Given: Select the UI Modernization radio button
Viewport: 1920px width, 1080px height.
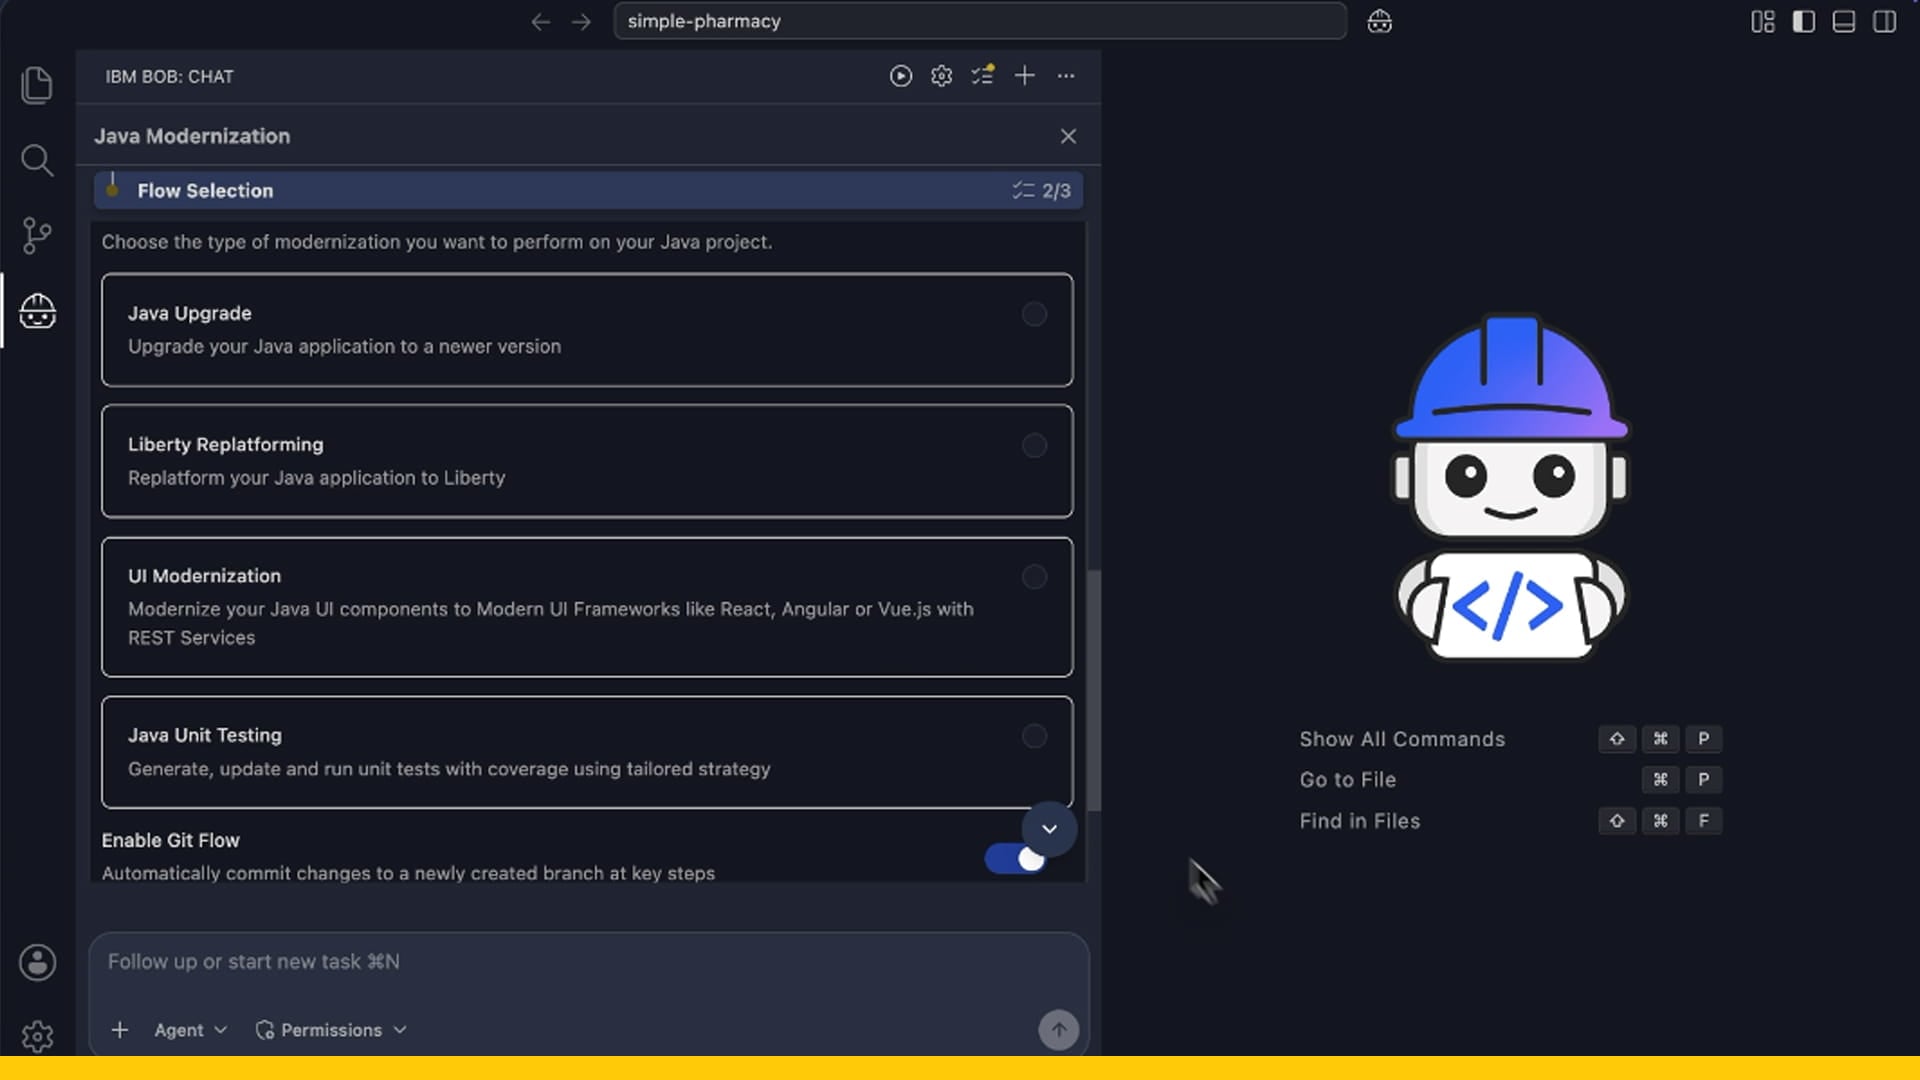Looking at the screenshot, I should point(1034,577).
